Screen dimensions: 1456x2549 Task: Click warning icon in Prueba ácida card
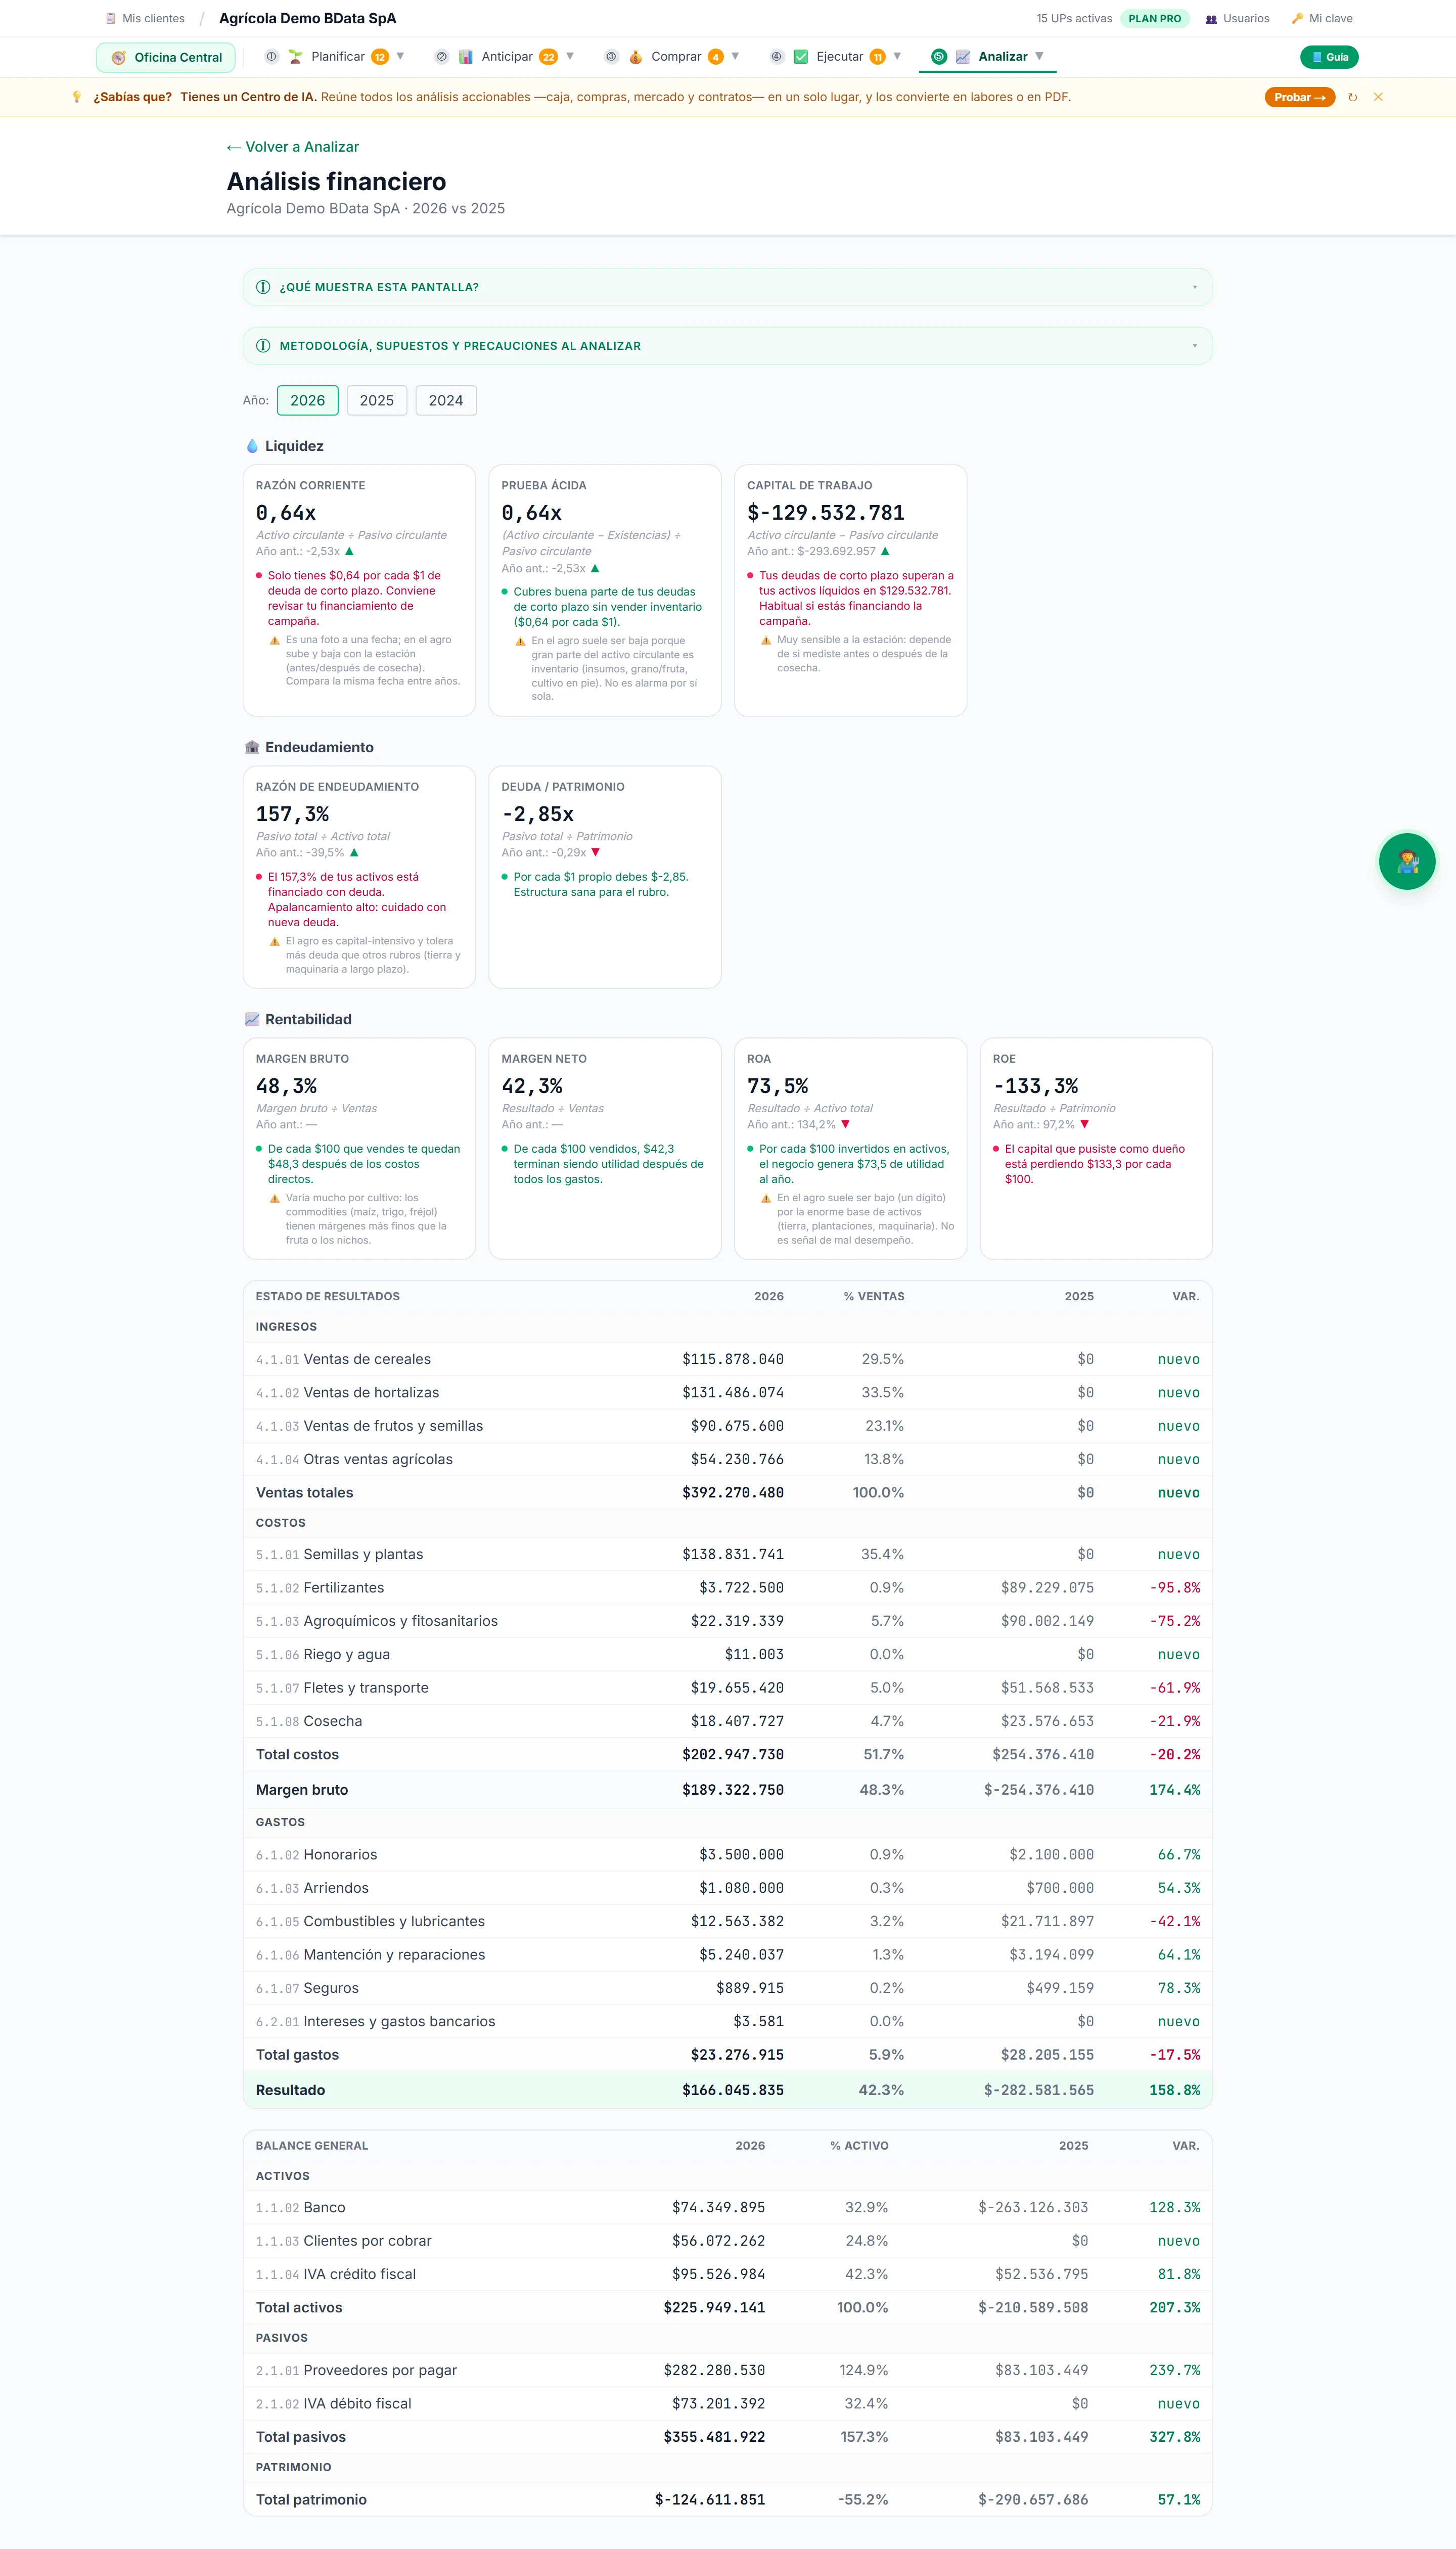[520, 641]
